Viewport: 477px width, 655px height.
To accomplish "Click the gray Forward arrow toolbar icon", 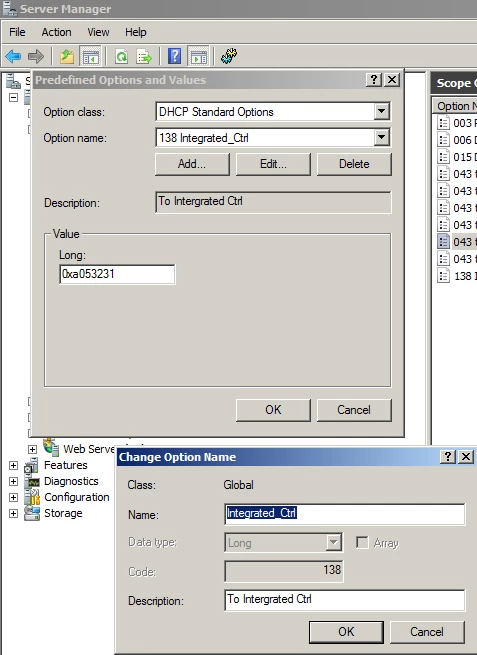I will [36, 56].
